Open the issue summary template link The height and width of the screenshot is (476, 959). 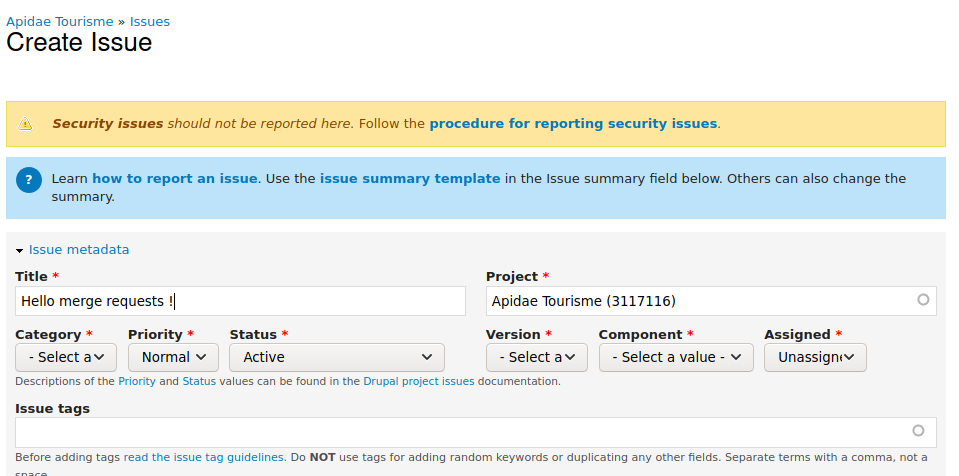[410, 179]
